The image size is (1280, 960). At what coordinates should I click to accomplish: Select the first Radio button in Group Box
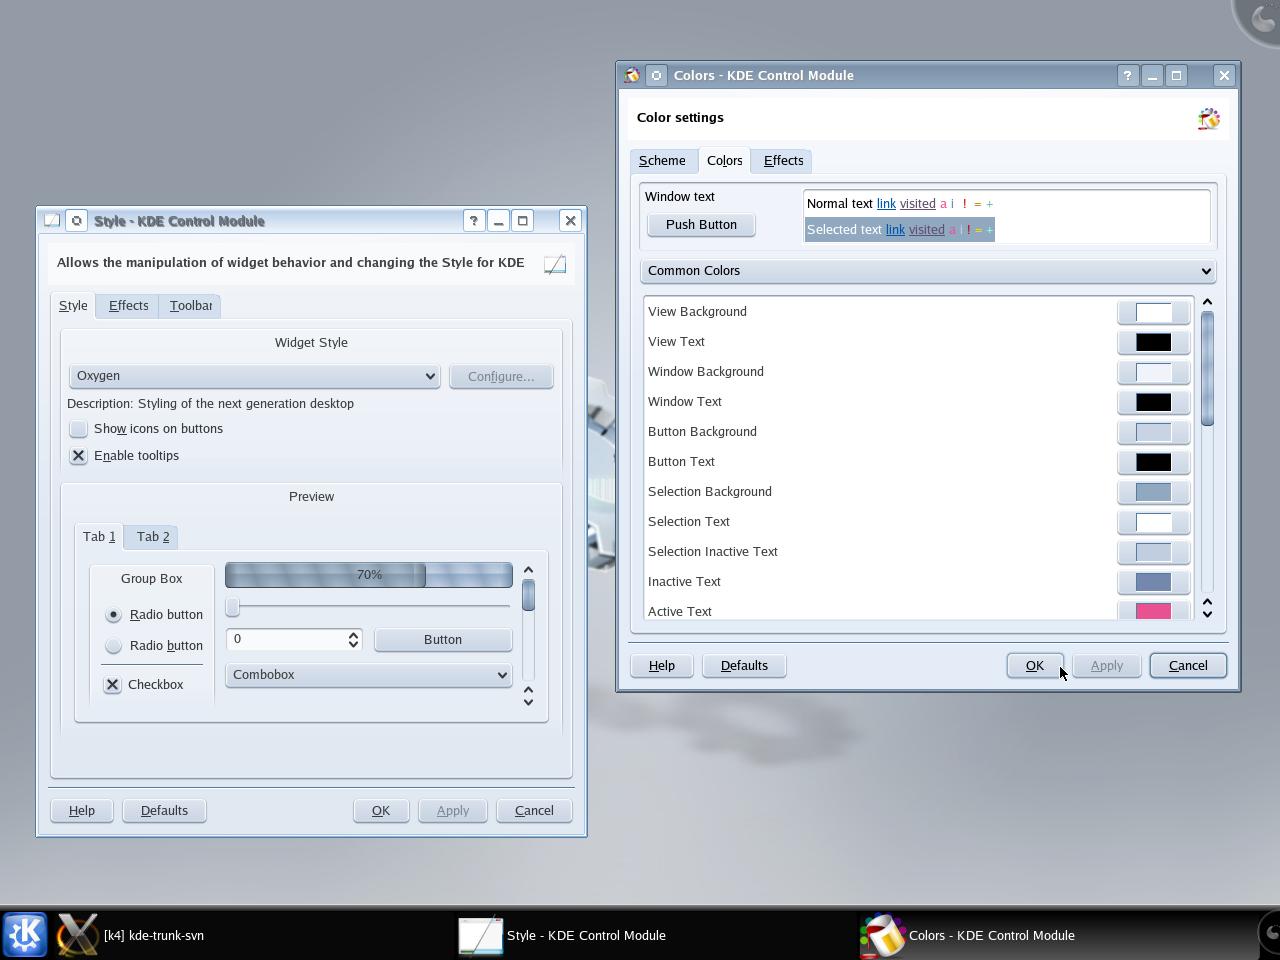[113, 615]
